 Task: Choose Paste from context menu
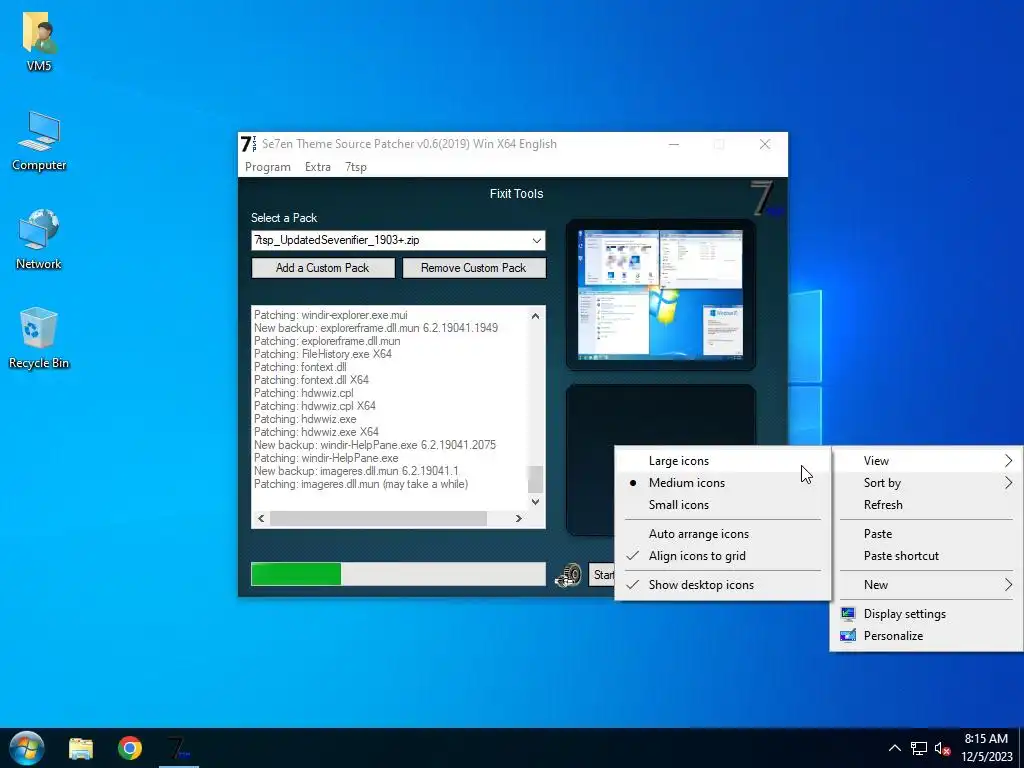pos(926,534)
